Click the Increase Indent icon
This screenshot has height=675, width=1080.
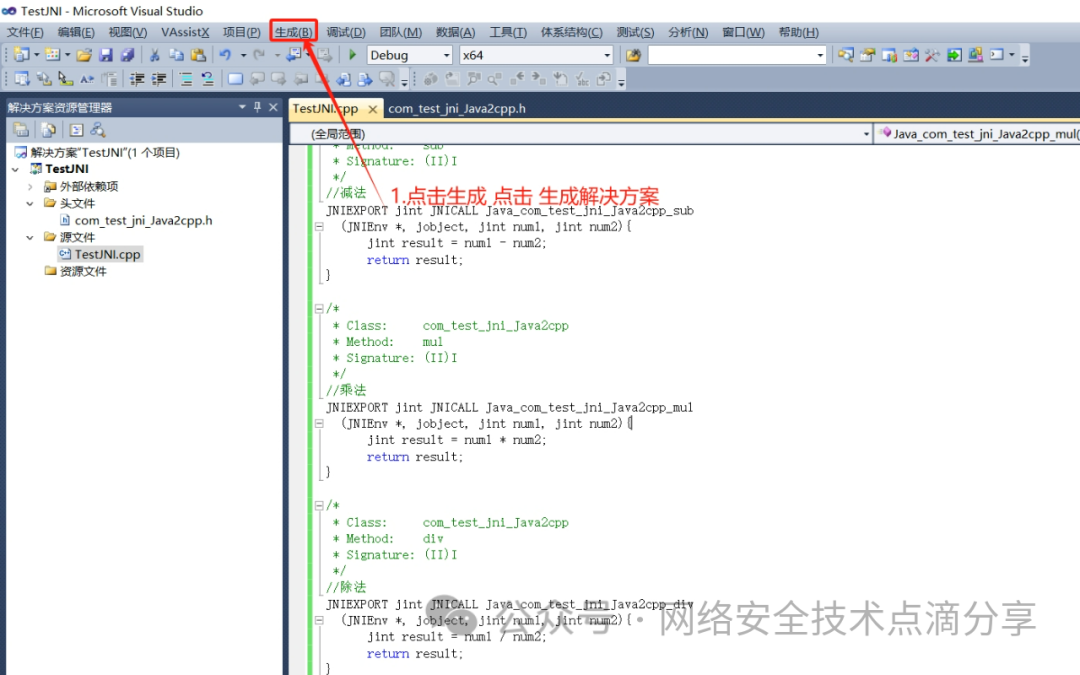pos(159,79)
